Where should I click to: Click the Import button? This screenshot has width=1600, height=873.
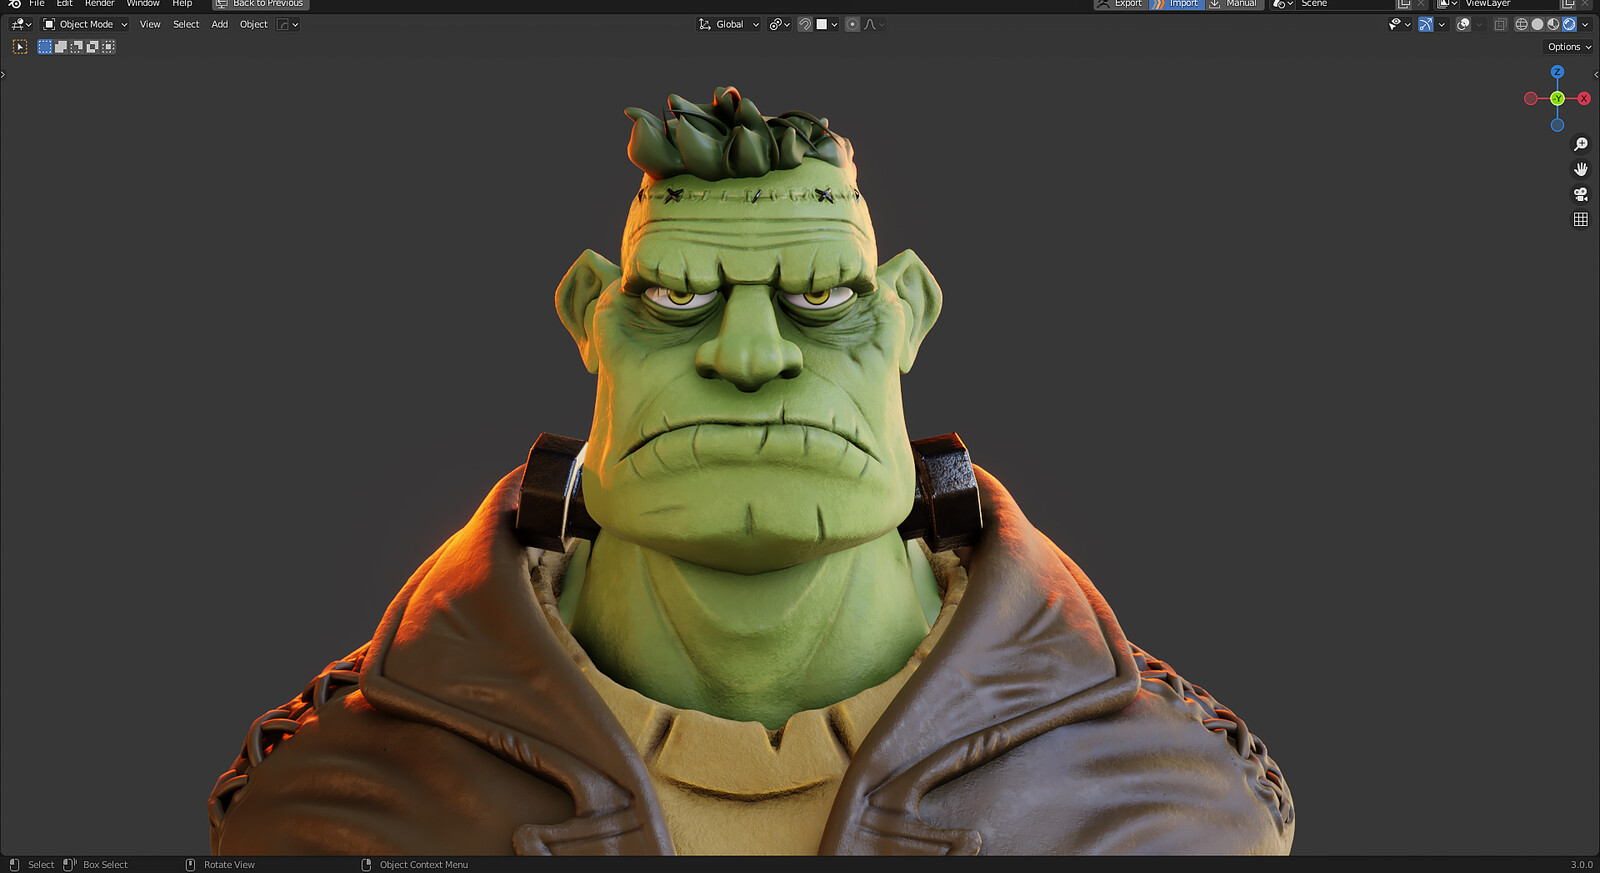(x=1176, y=4)
